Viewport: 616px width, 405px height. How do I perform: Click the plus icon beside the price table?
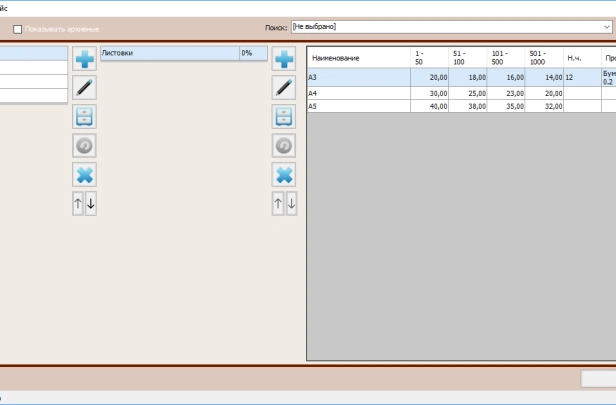[285, 59]
